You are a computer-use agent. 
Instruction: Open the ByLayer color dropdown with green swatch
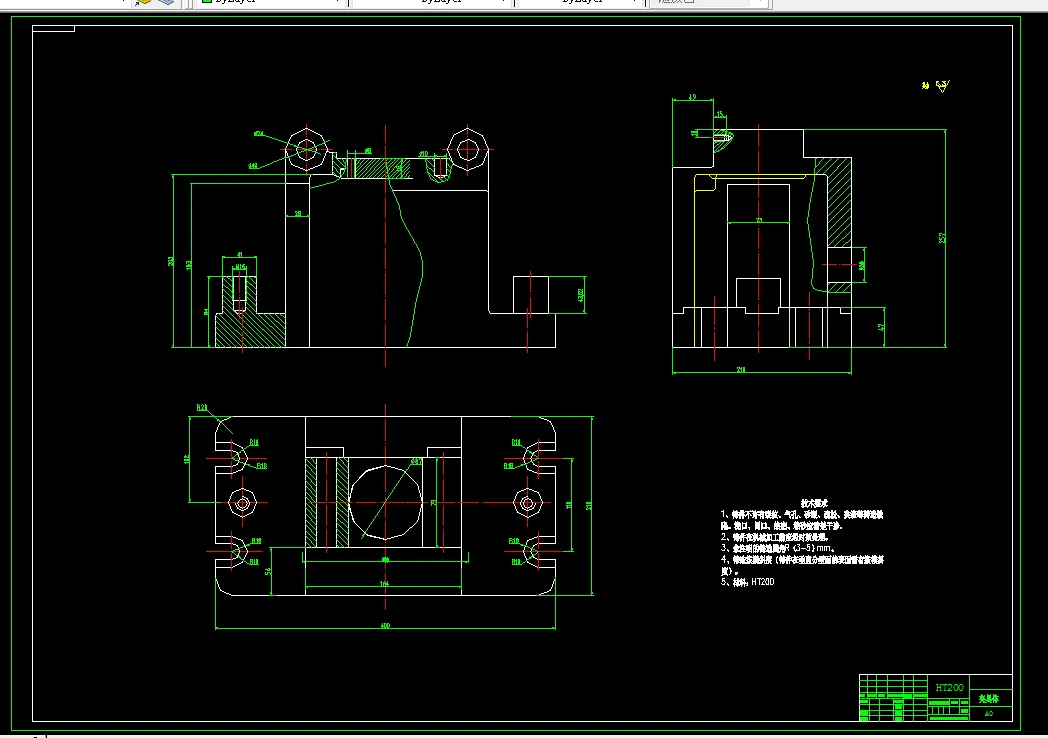coord(271,3)
